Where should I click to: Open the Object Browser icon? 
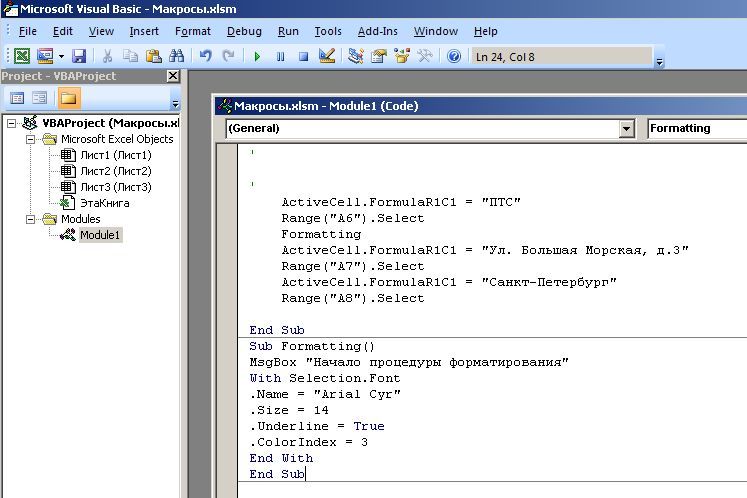click(x=402, y=56)
